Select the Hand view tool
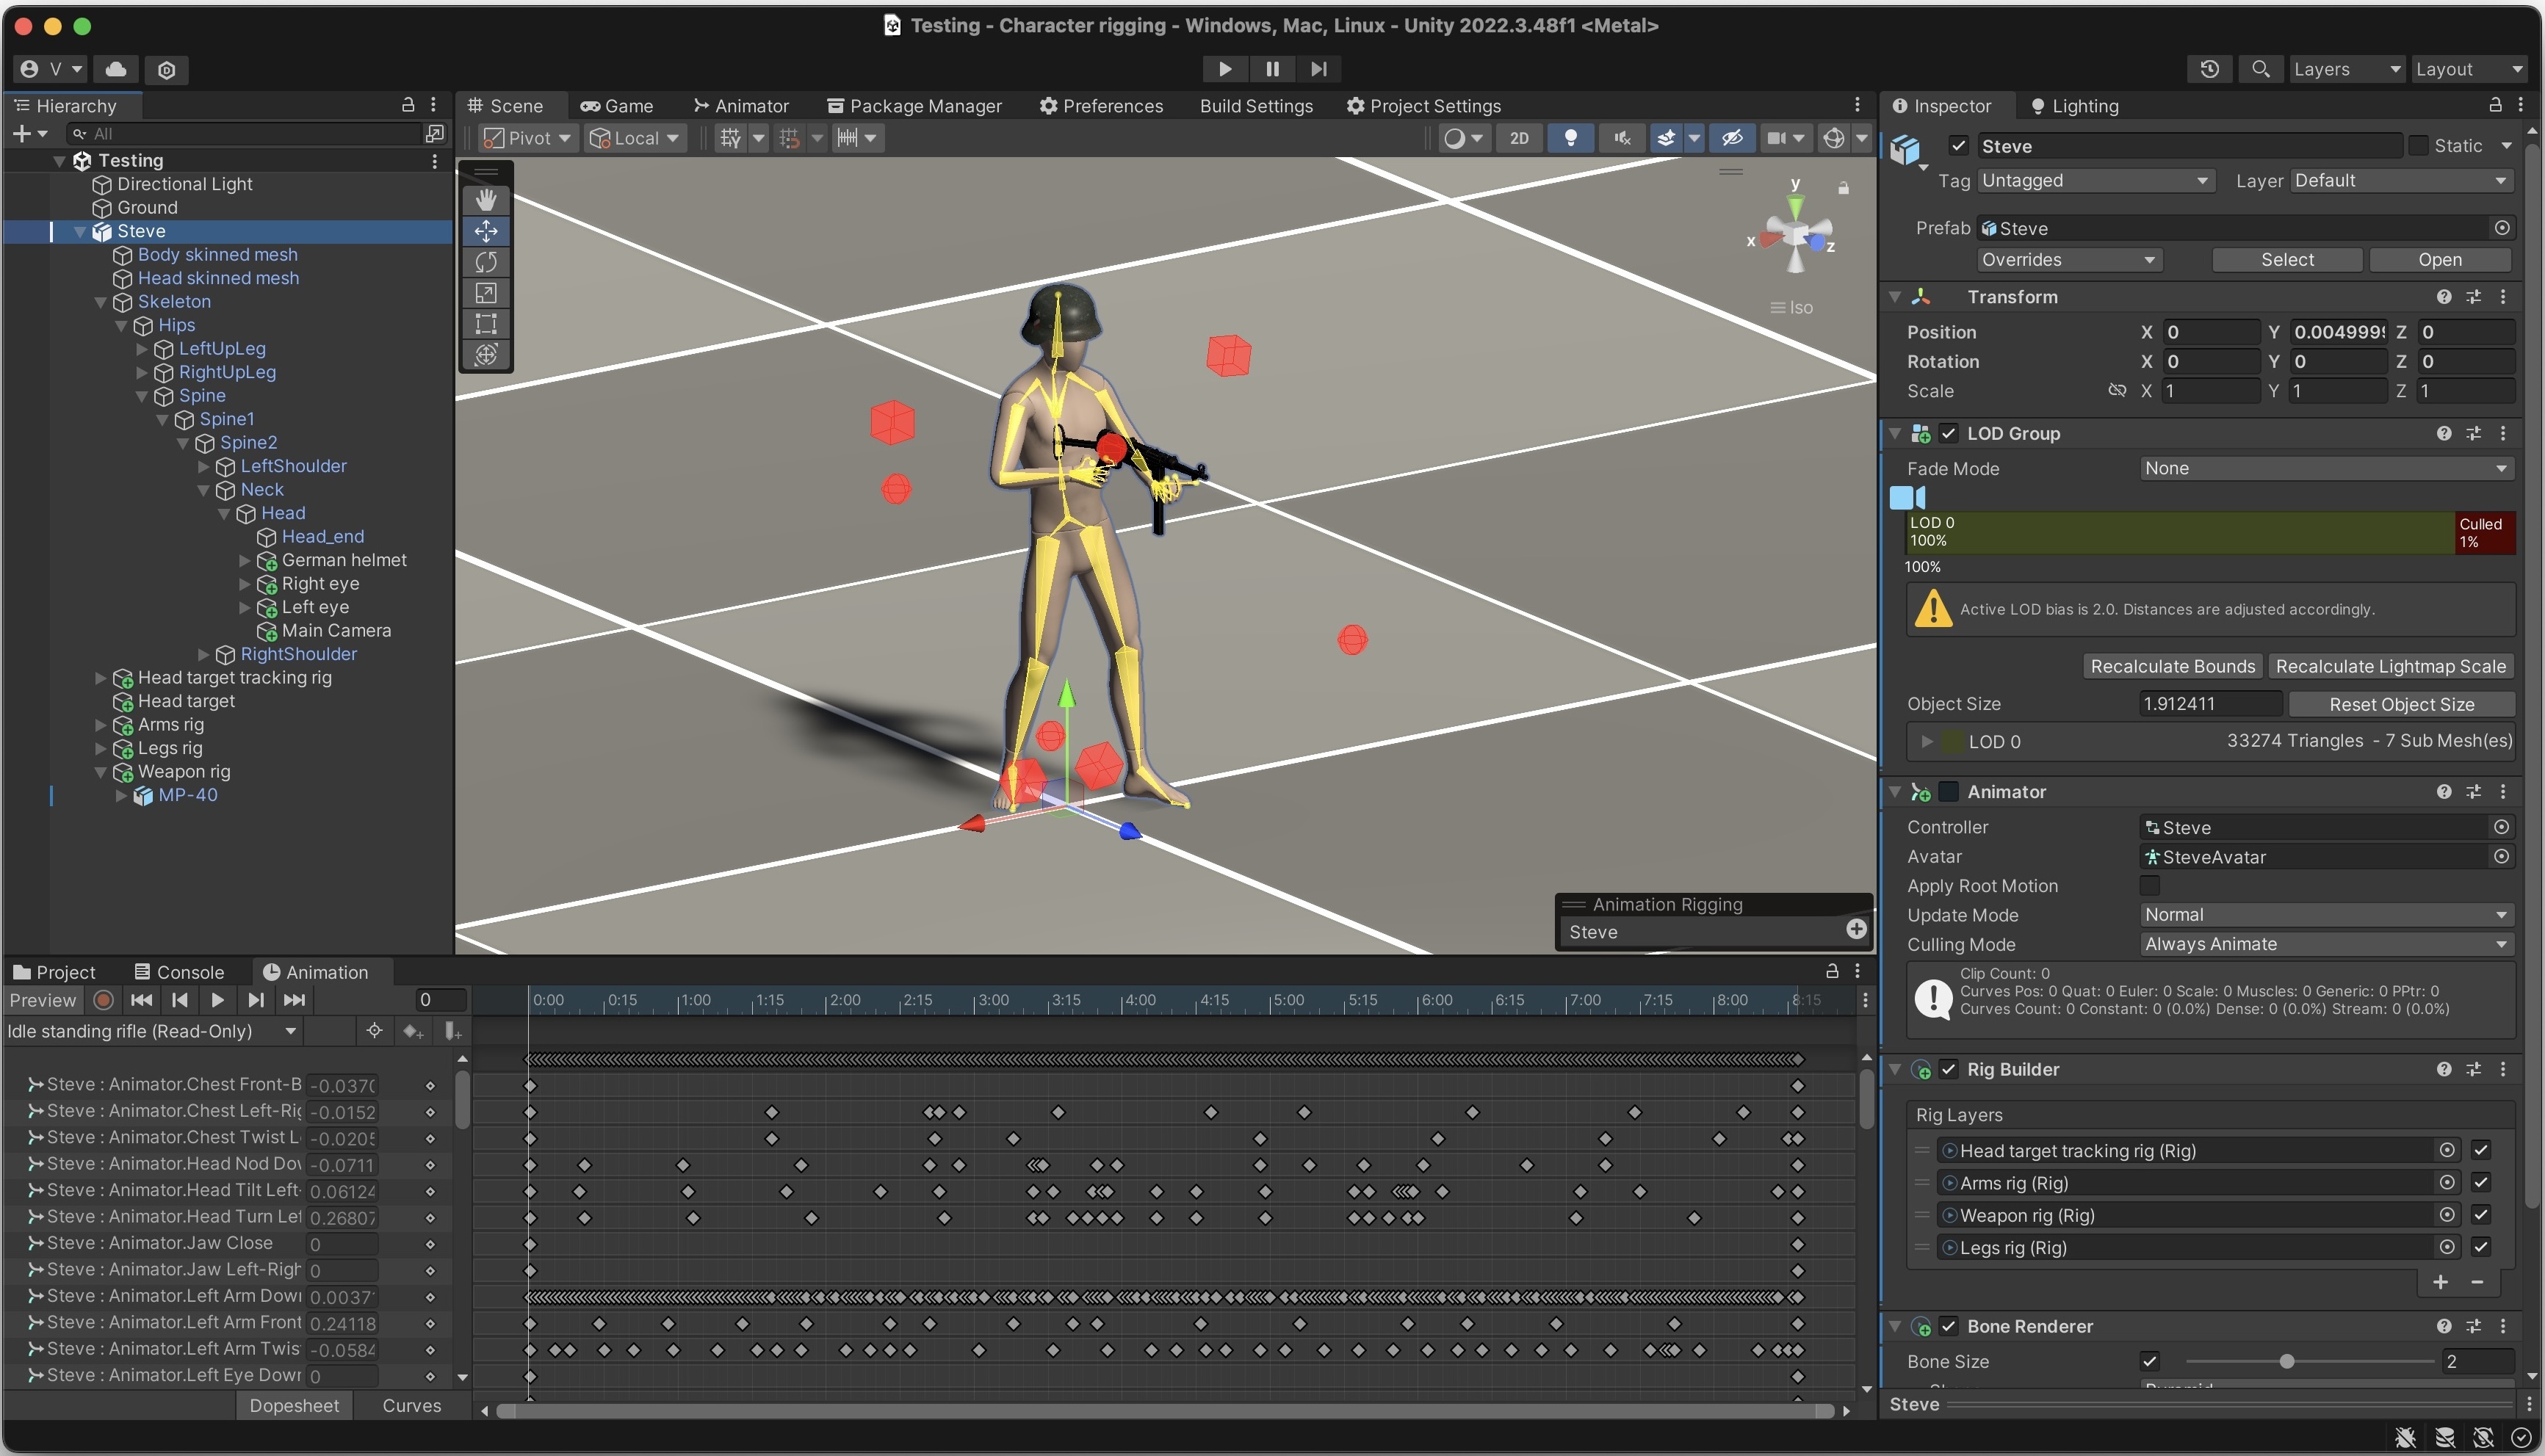 (486, 200)
